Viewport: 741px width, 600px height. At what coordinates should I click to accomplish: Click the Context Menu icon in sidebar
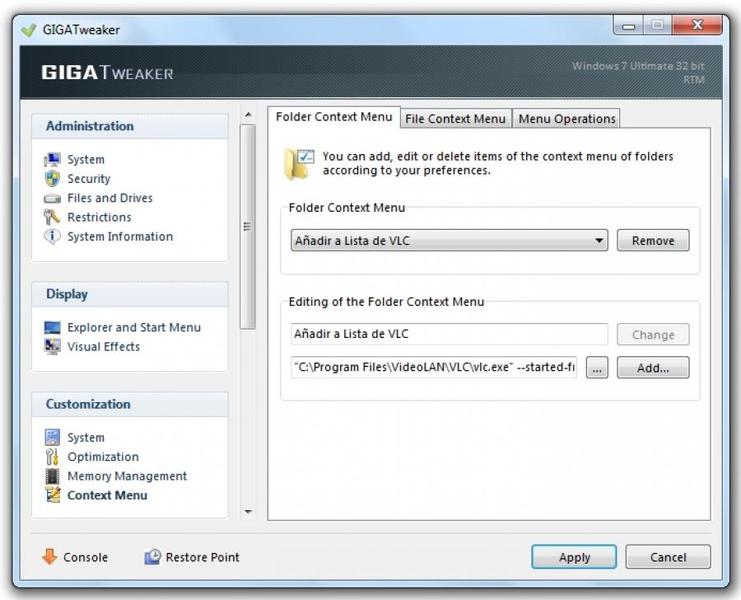tap(52, 495)
